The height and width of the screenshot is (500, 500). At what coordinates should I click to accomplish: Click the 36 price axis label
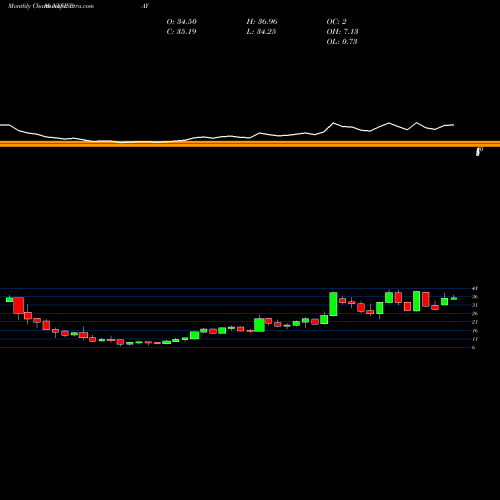(475, 297)
